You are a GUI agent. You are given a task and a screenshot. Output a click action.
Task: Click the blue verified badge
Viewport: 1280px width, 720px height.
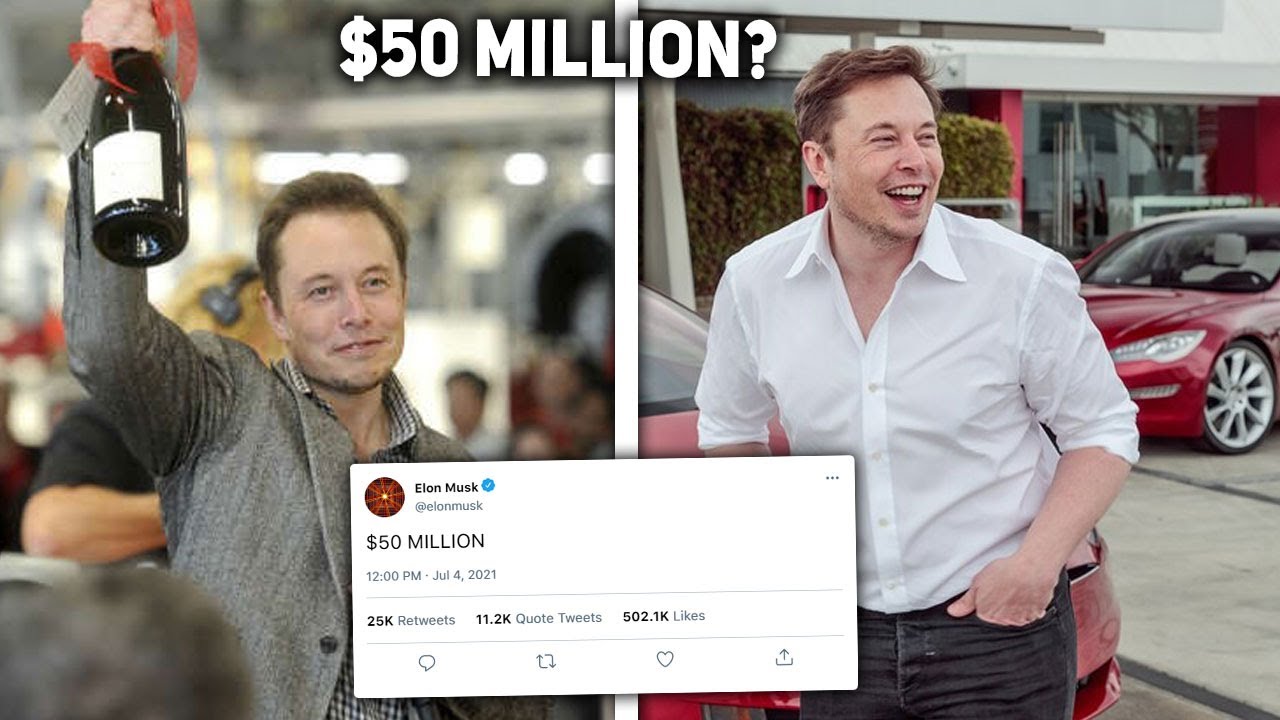point(489,486)
